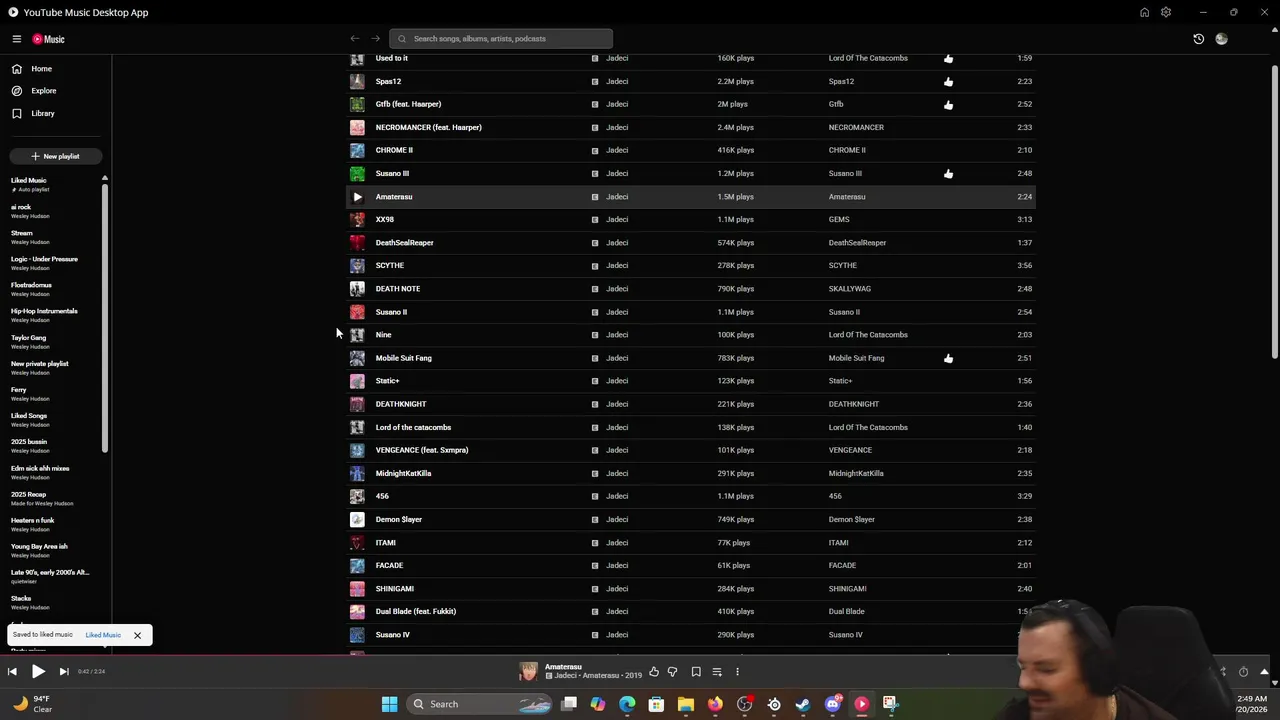This screenshot has height=720, width=1280.
Task: Open the desktop app settings gear
Action: click(x=1166, y=12)
